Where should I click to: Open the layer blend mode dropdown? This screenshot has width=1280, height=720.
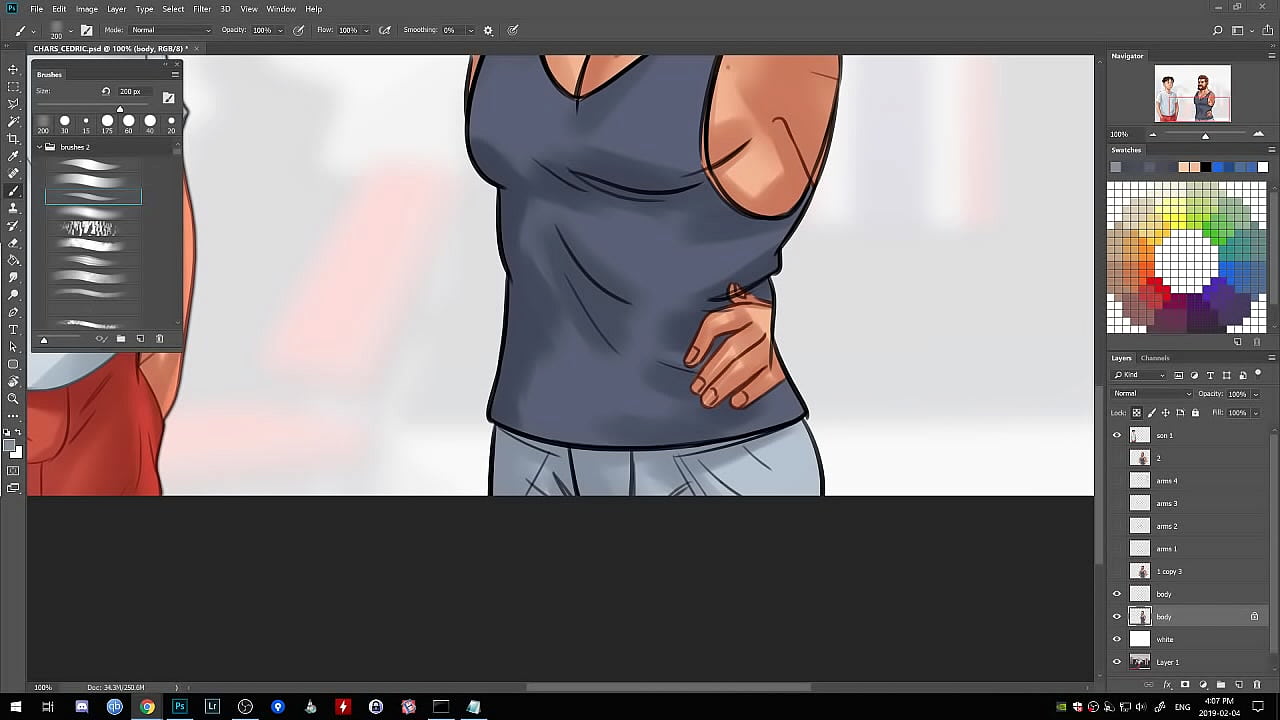coord(1152,394)
